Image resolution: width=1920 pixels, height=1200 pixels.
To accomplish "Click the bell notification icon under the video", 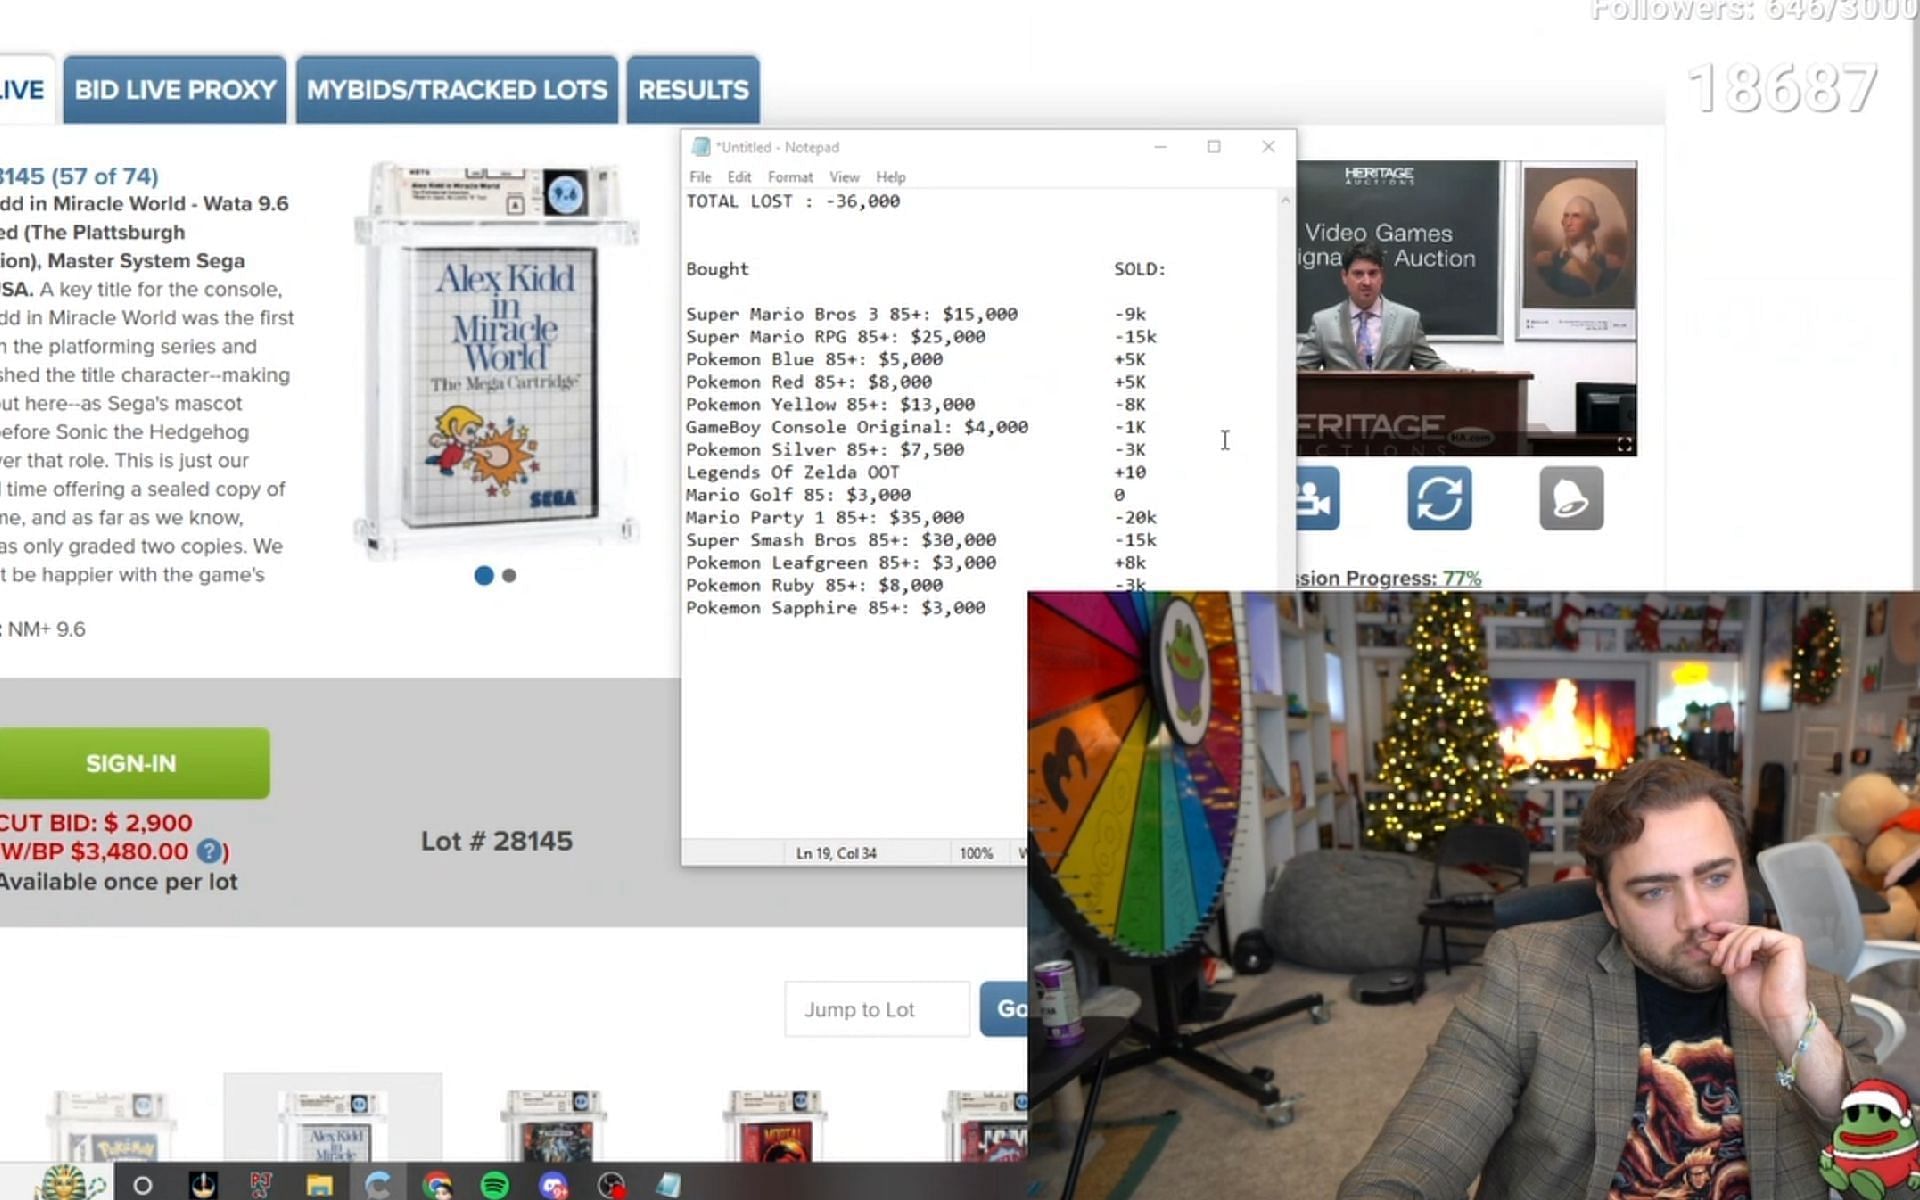I will point(1571,498).
